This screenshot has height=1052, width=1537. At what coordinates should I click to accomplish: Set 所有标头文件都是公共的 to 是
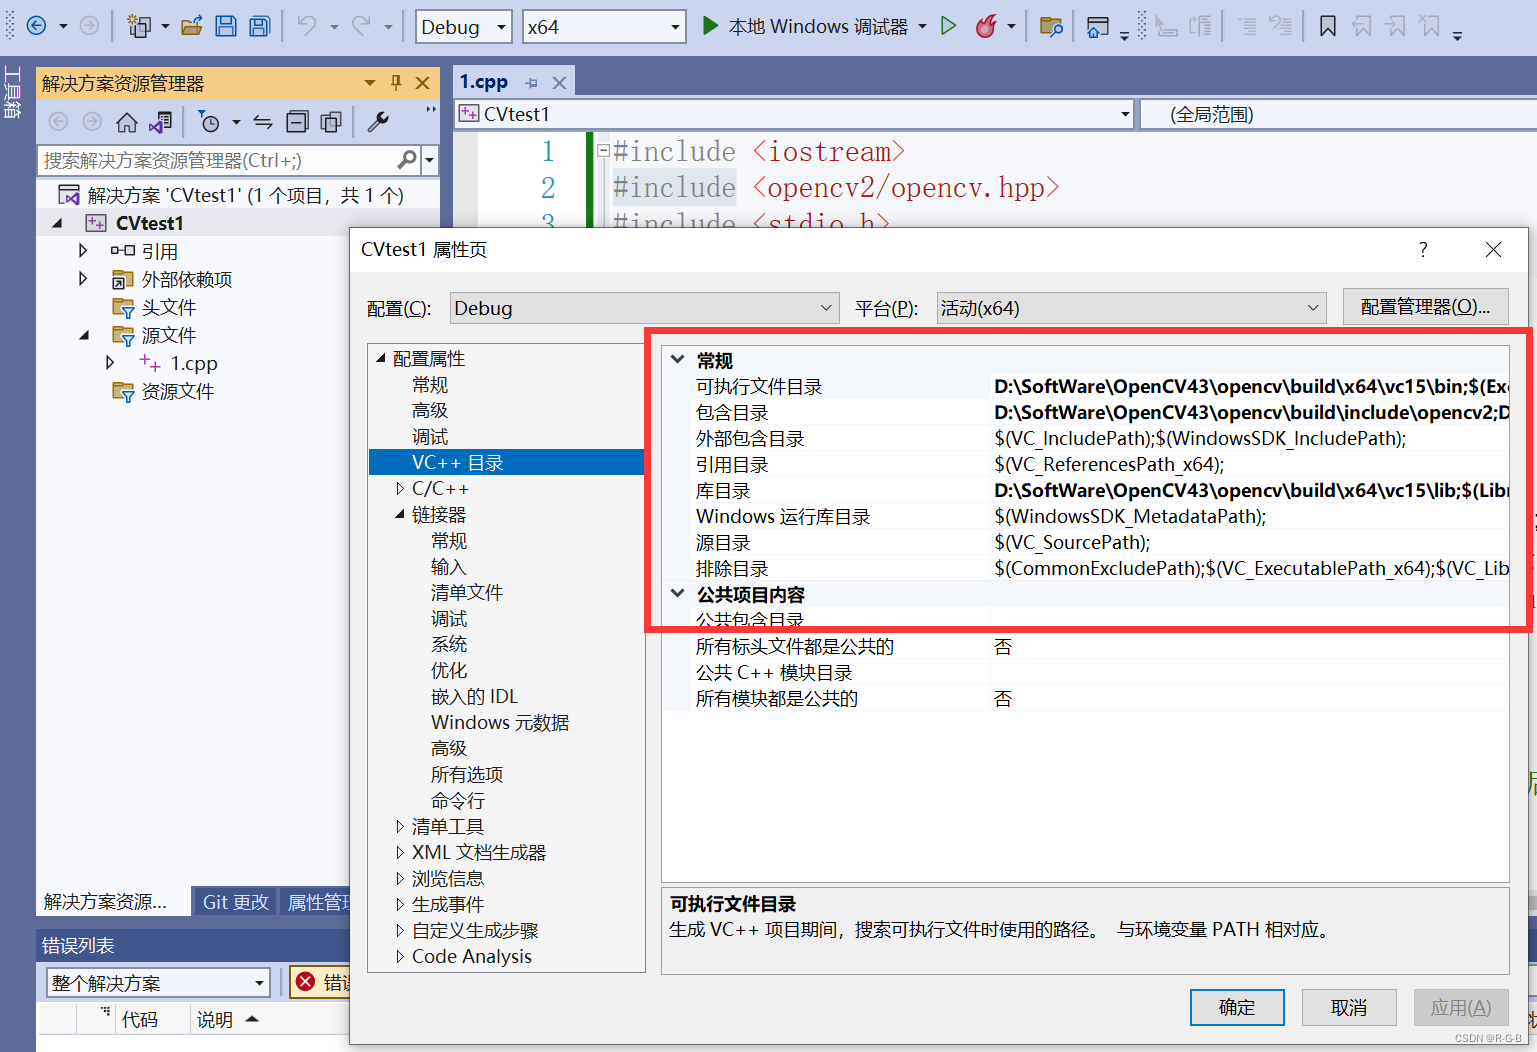pos(1003,646)
